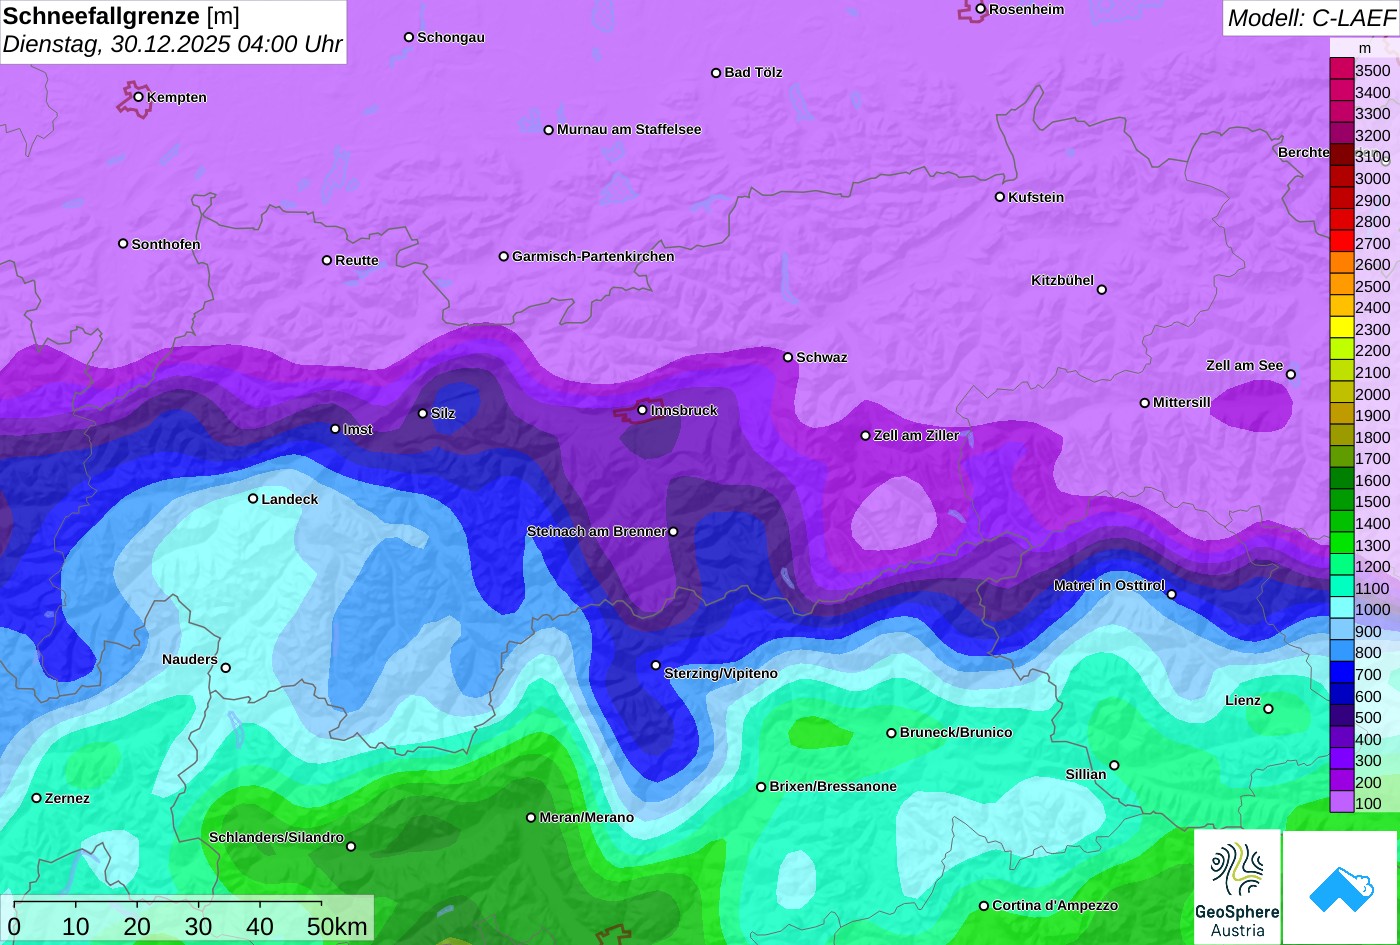Click the blue cloud arrow logo

[1341, 887]
